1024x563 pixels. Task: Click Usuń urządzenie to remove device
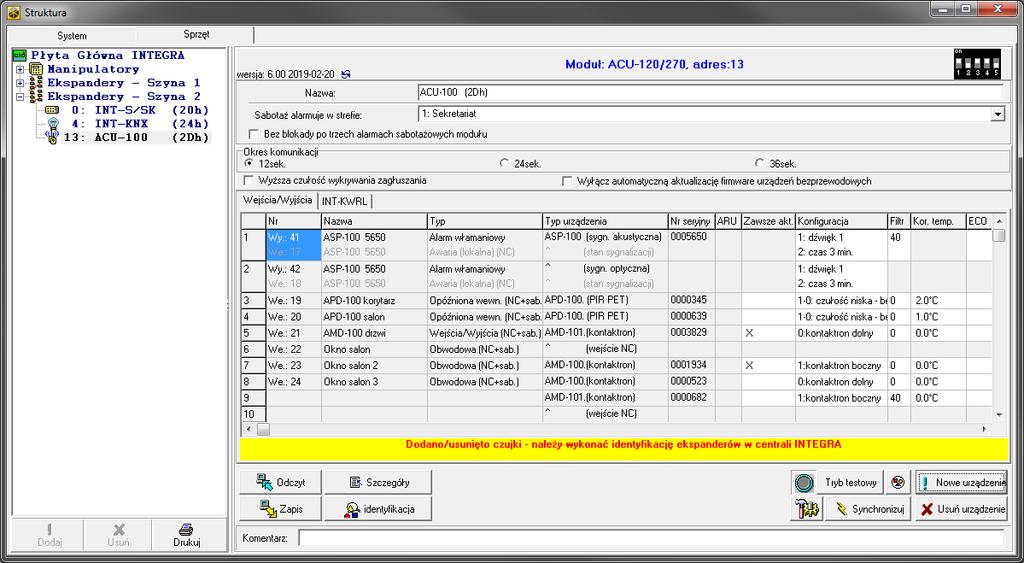(x=961, y=509)
